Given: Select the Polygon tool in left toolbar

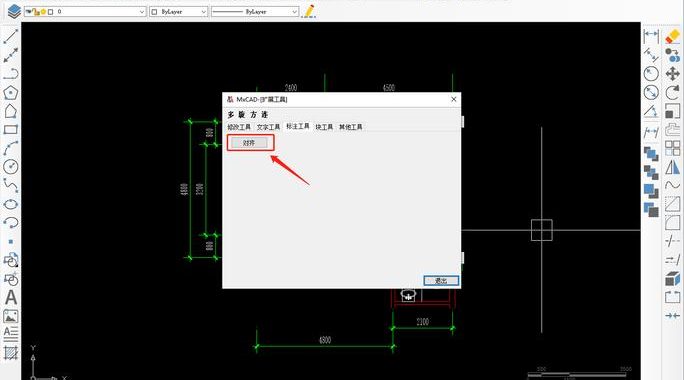Looking at the screenshot, I should pyautogui.click(x=10, y=93).
